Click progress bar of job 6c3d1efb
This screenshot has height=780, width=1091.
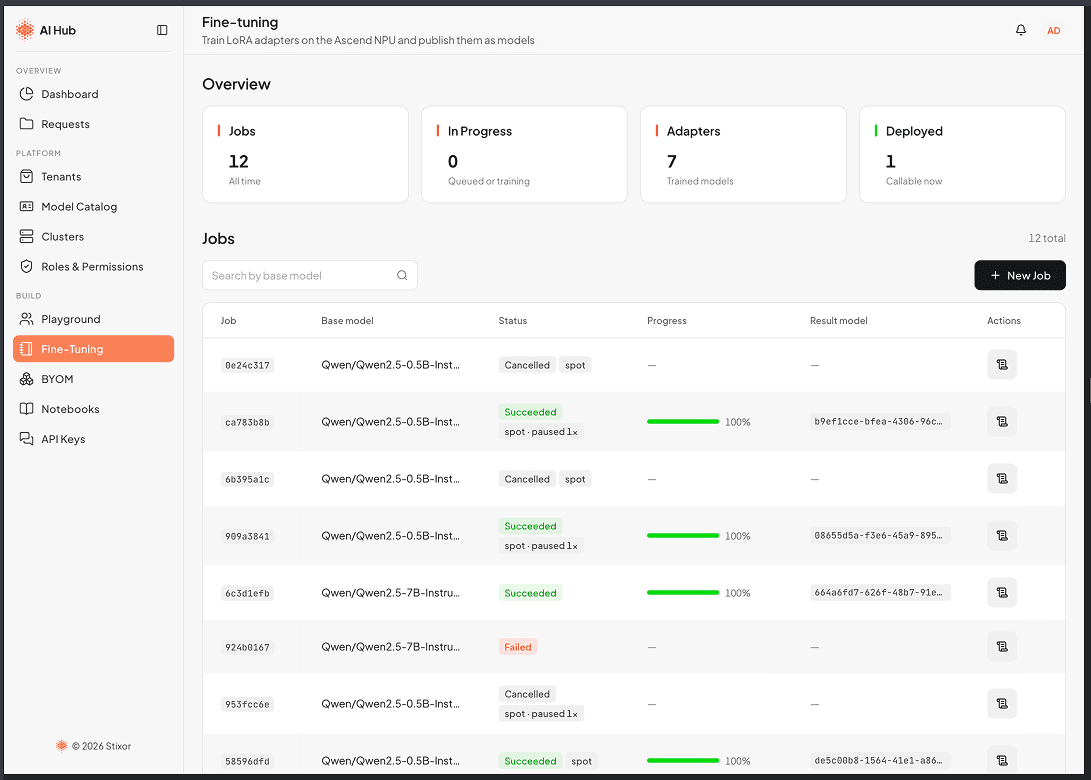pyautogui.click(x=683, y=593)
